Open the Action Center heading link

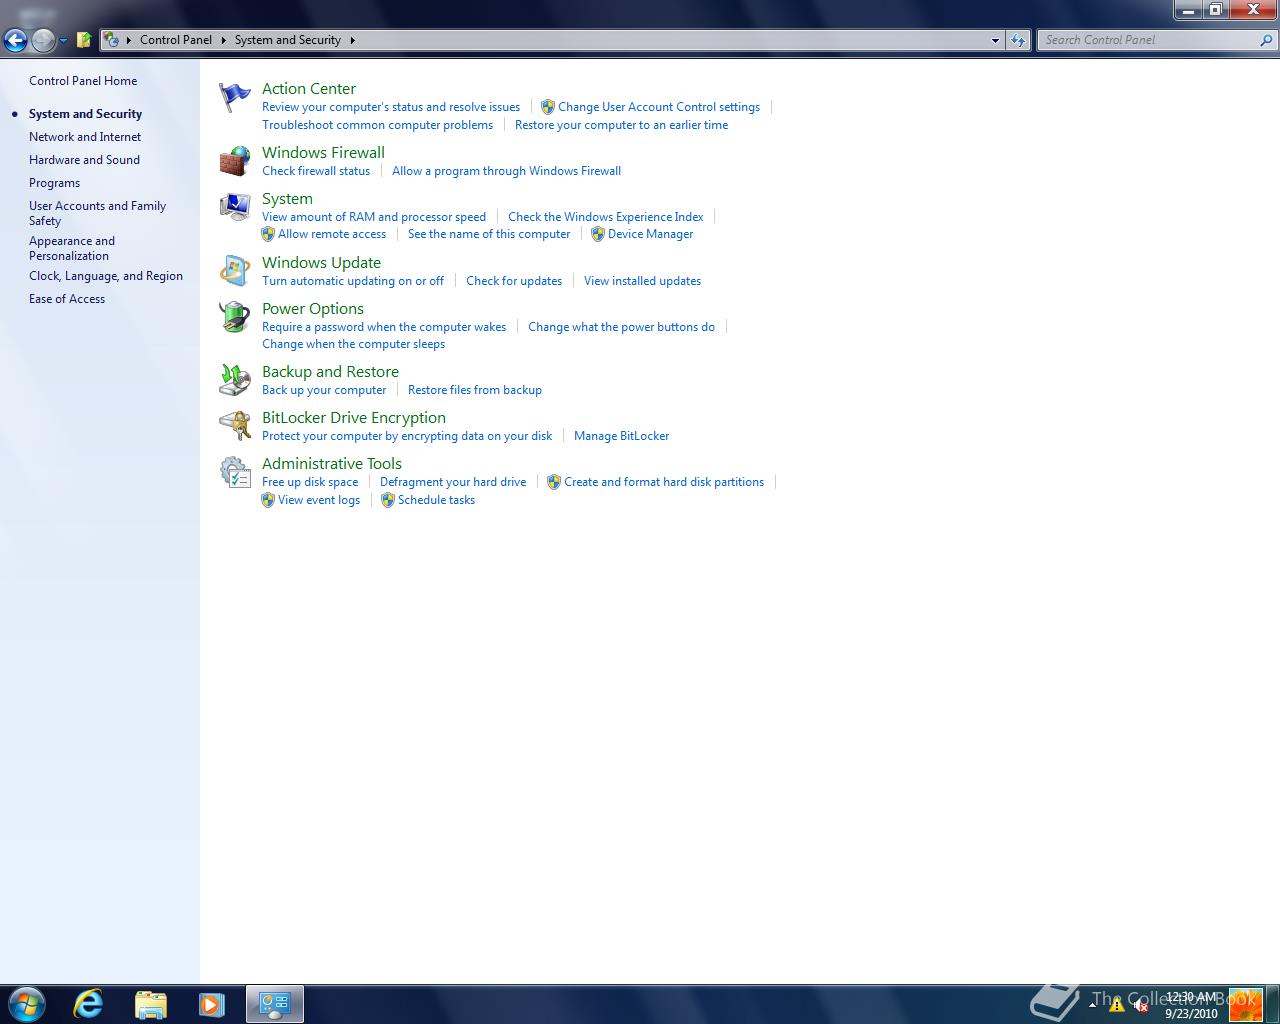click(x=309, y=89)
